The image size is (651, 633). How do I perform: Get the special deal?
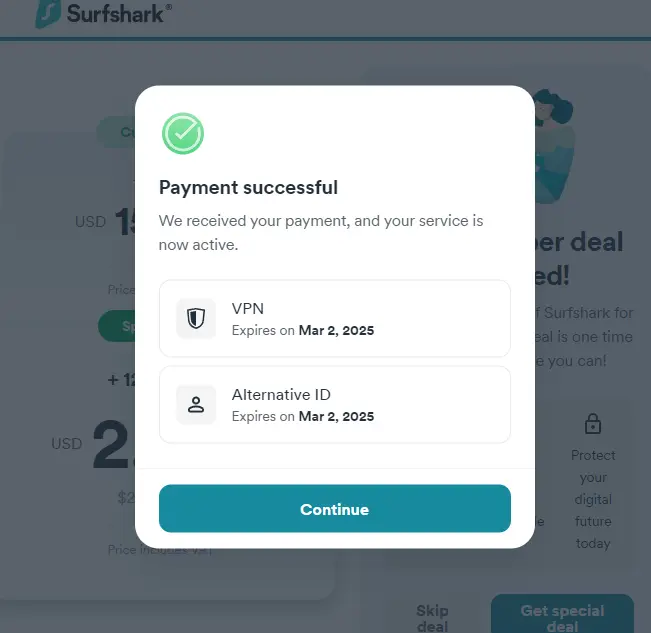tap(562, 616)
